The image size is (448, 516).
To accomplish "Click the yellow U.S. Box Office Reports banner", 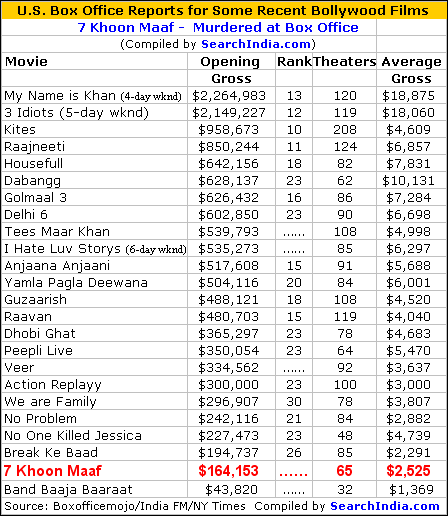I will pos(223,10).
